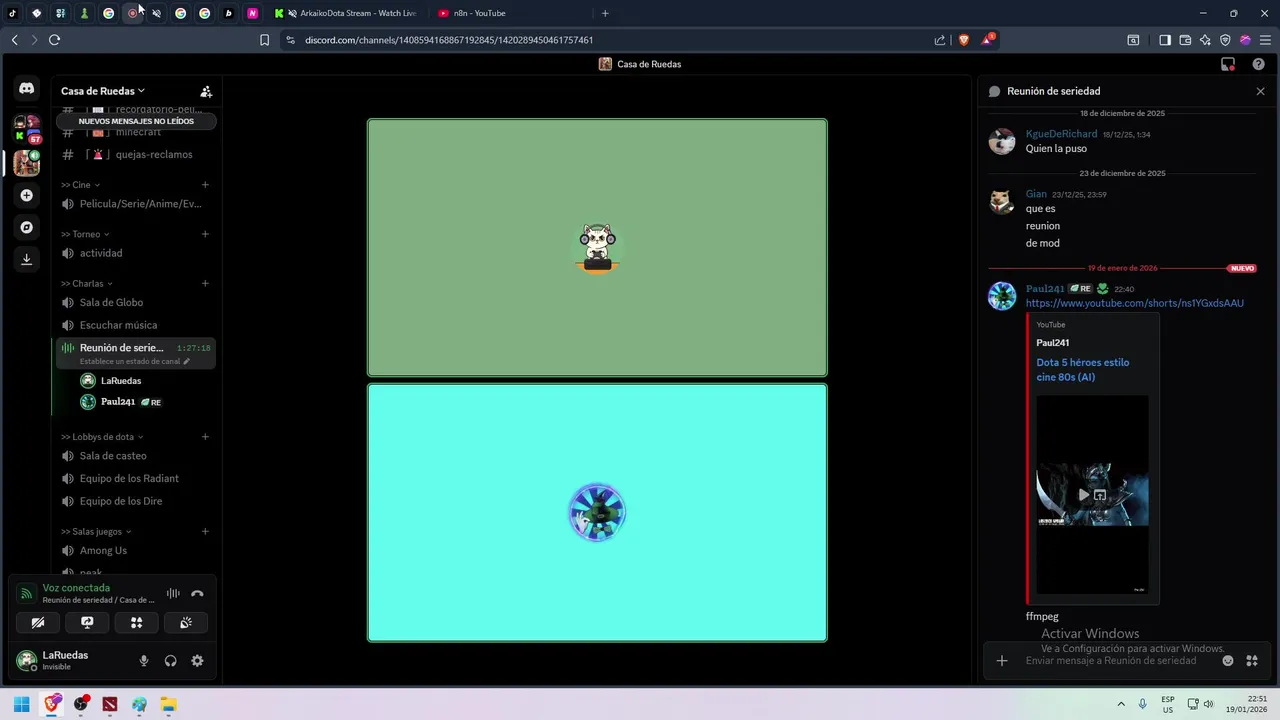Collapse the Salas juegos category

pos(96,531)
